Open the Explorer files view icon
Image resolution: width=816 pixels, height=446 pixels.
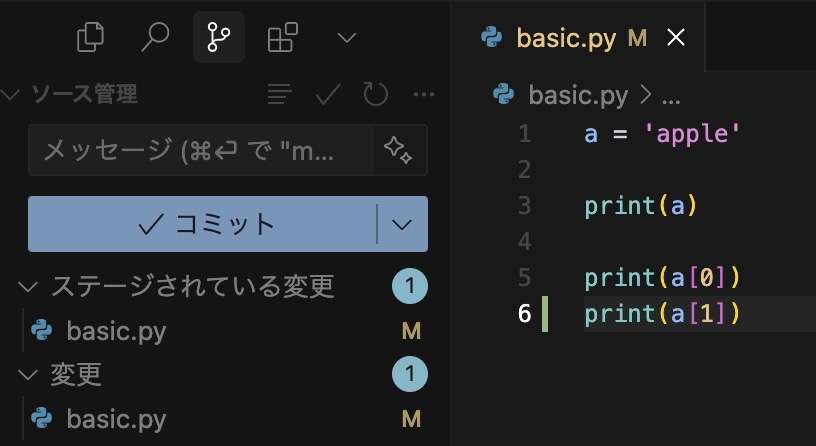coord(90,37)
